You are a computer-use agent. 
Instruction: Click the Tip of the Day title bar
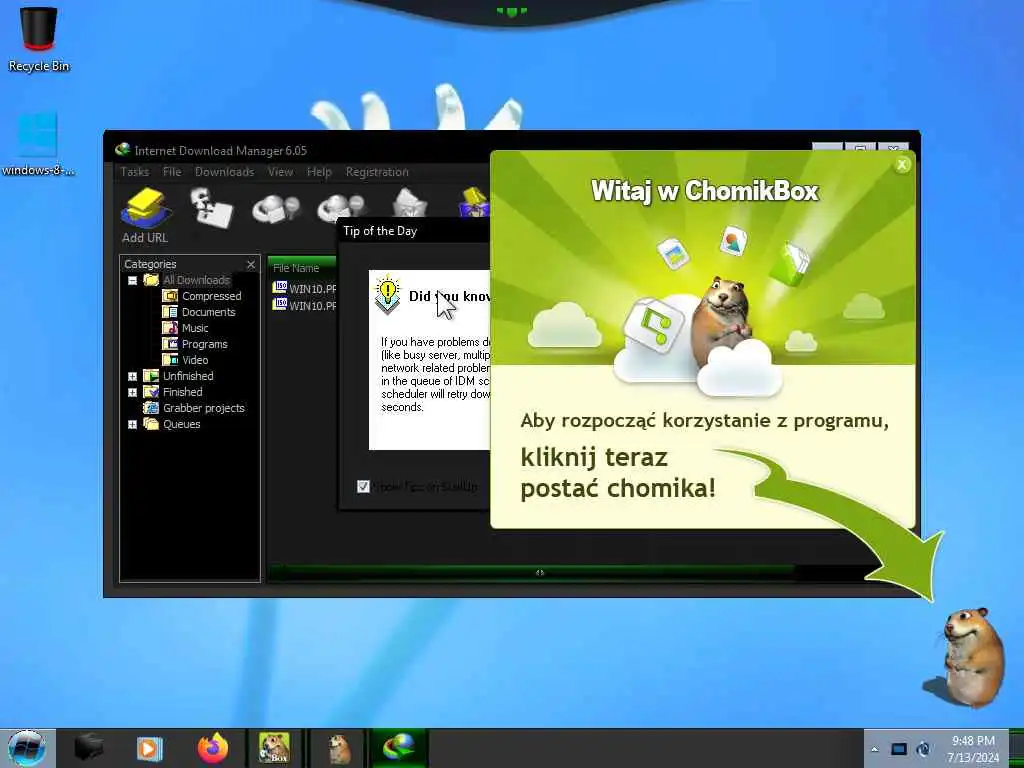[415, 231]
